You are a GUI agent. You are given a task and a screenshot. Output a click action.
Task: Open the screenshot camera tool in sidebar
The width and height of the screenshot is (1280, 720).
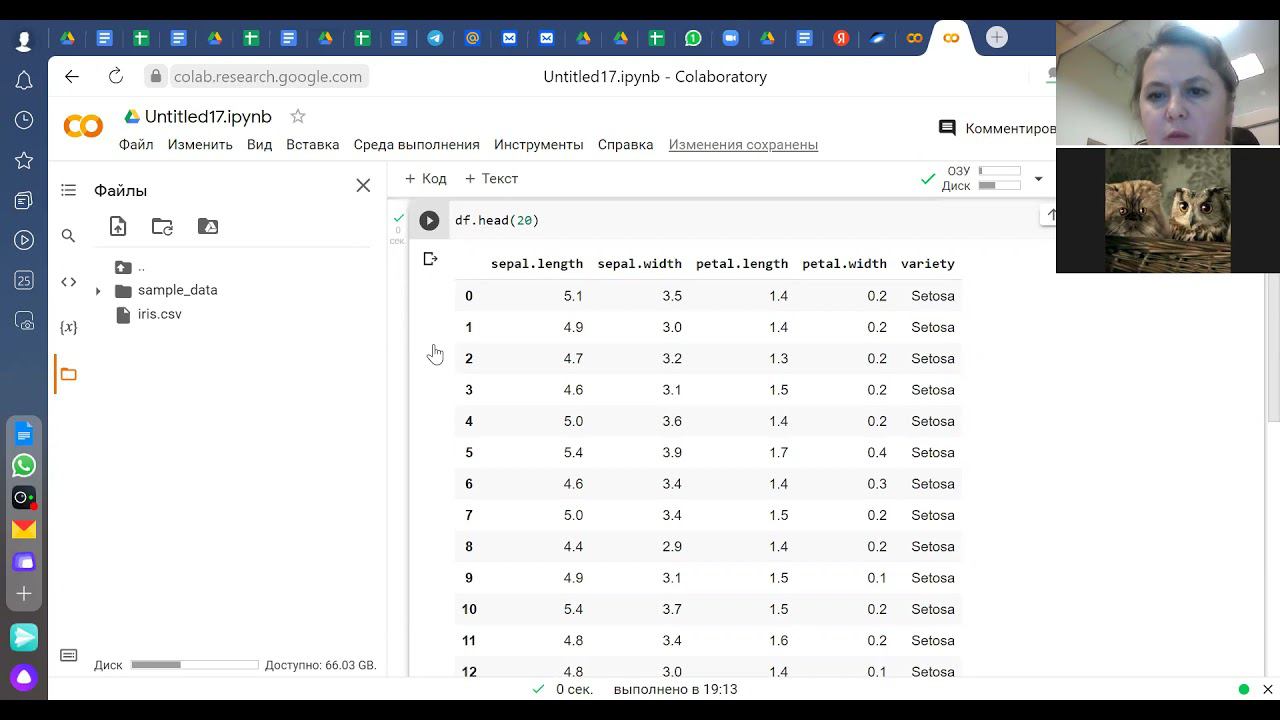pyautogui.click(x=24, y=321)
